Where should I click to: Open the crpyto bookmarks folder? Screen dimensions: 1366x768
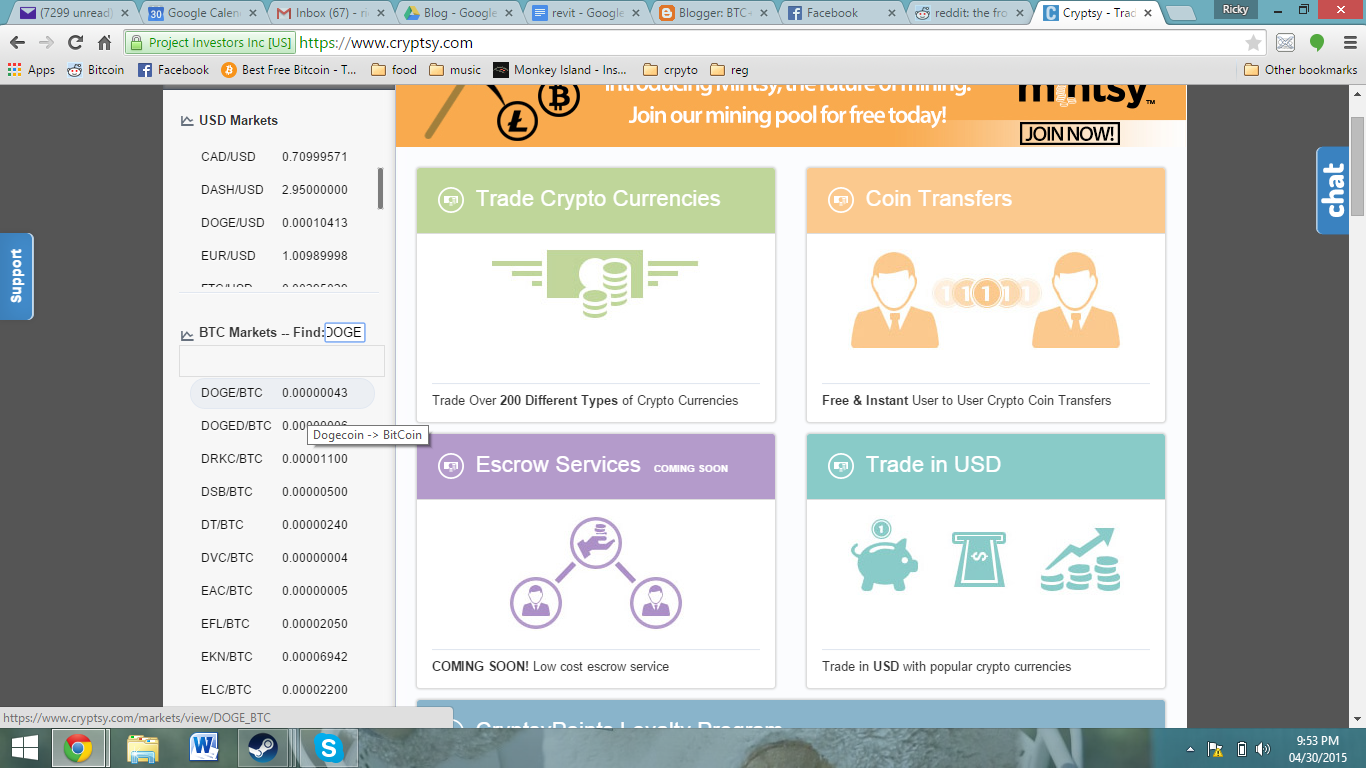click(x=671, y=70)
